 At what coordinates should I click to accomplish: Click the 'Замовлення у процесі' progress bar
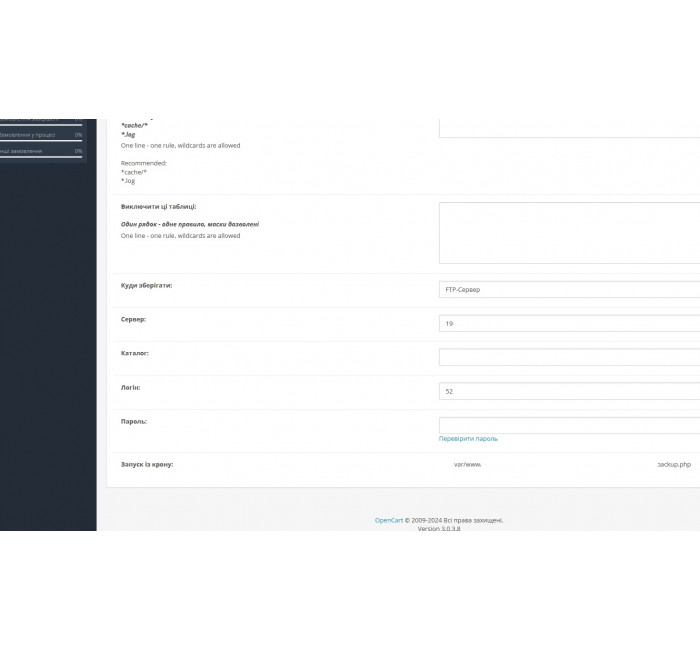pyautogui.click(x=41, y=141)
